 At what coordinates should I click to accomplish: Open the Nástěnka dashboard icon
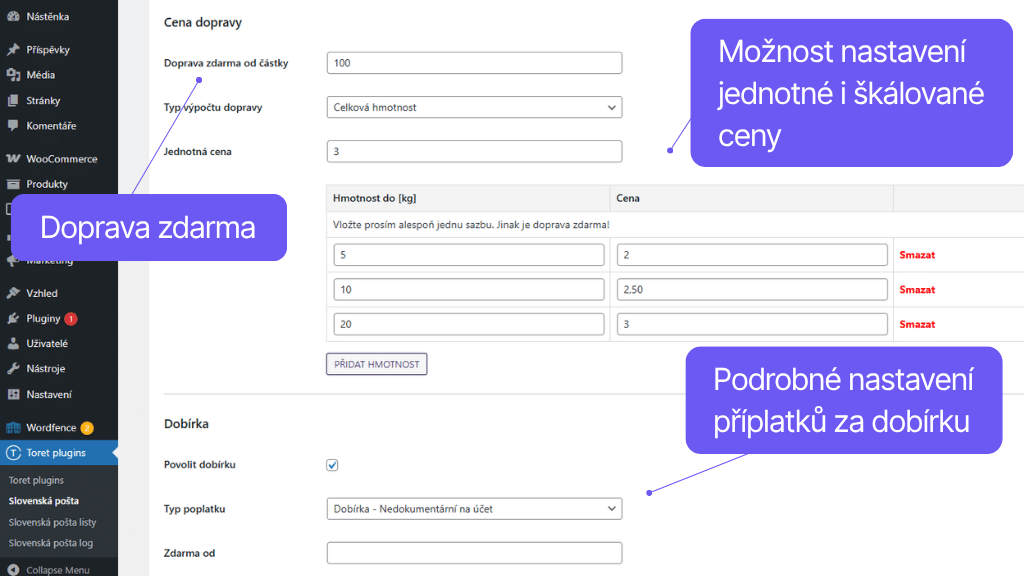(x=14, y=16)
